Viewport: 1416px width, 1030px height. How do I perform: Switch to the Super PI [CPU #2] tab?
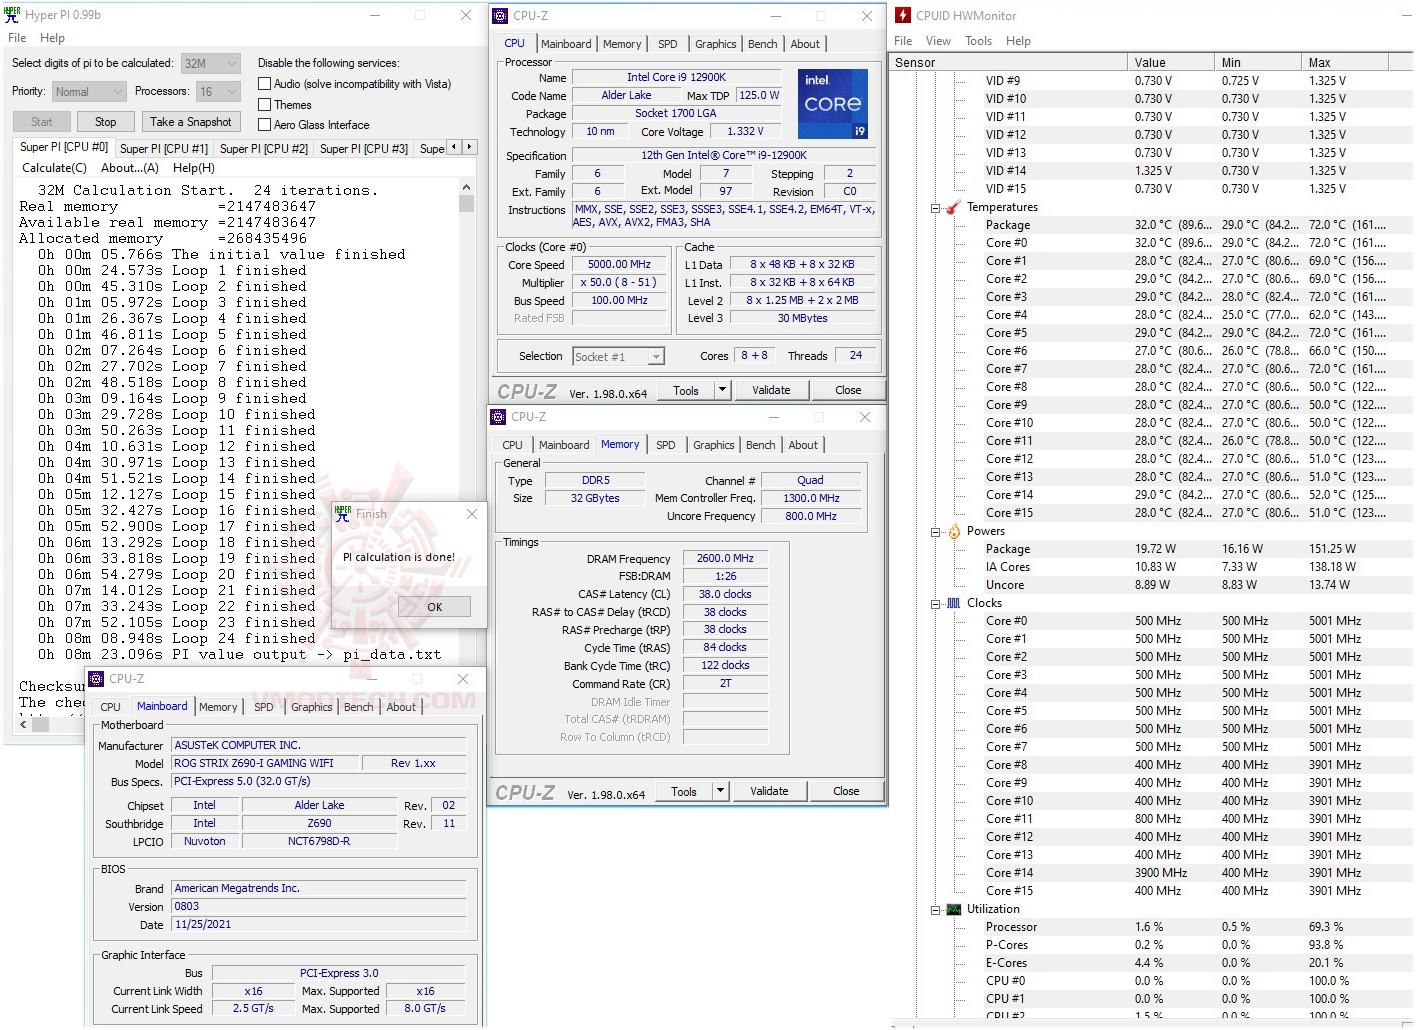pyautogui.click(x=264, y=149)
